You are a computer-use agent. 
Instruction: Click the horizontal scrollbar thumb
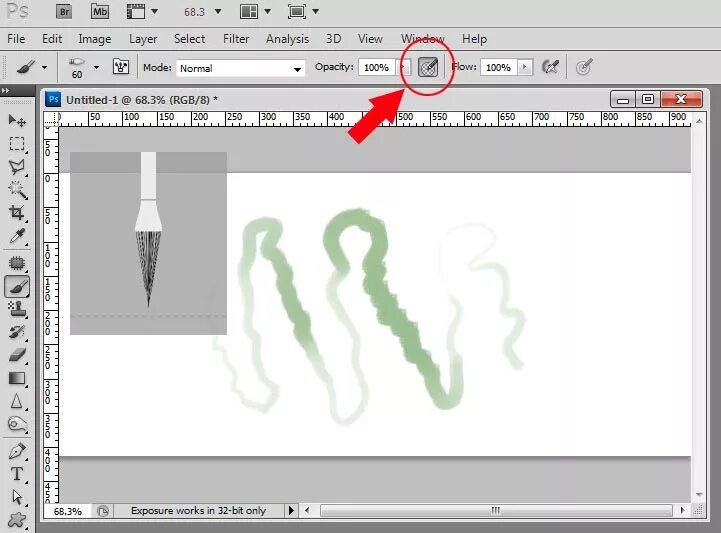[x=496, y=510]
